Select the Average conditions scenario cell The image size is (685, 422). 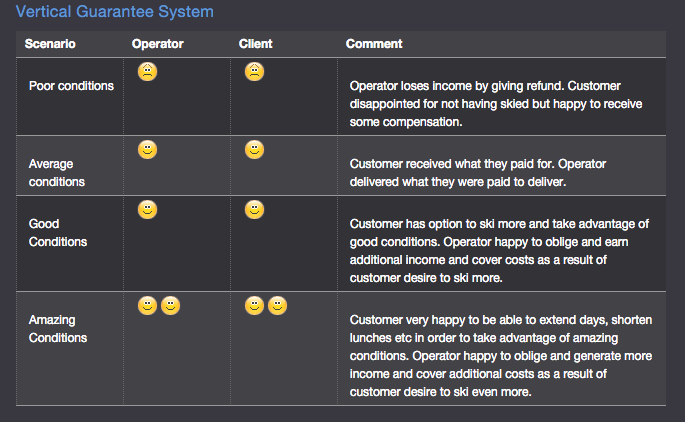pyautogui.click(x=70, y=166)
